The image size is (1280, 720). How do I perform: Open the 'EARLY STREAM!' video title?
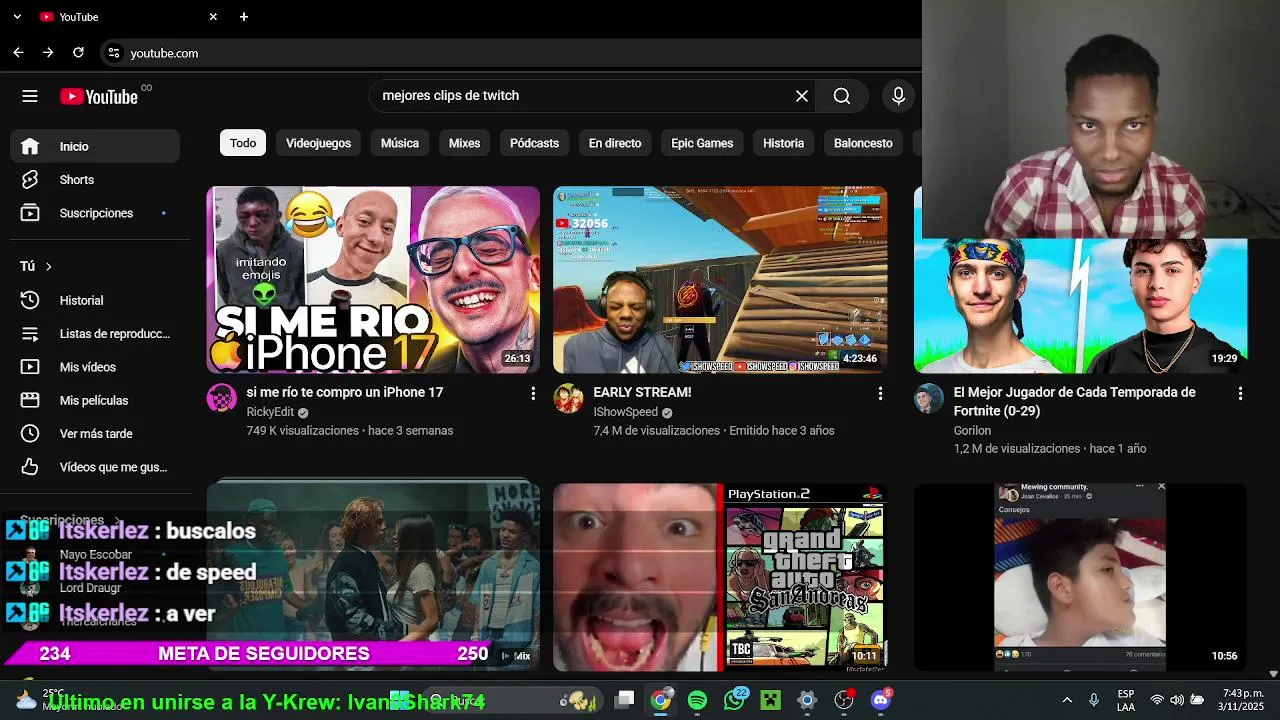click(x=642, y=392)
